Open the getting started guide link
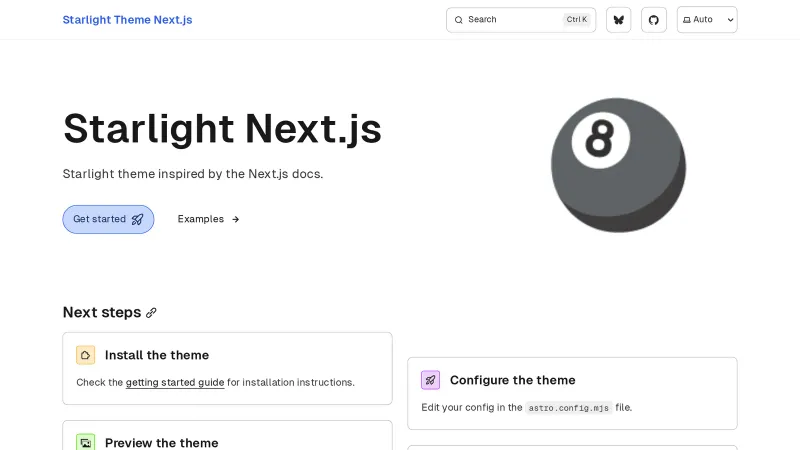 tap(175, 382)
